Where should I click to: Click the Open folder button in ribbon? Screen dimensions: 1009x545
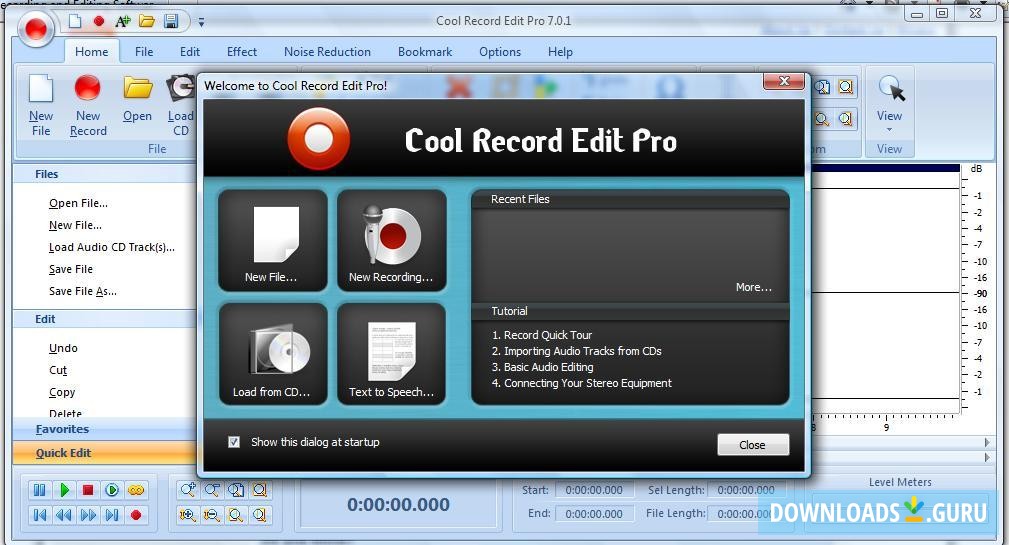click(137, 99)
